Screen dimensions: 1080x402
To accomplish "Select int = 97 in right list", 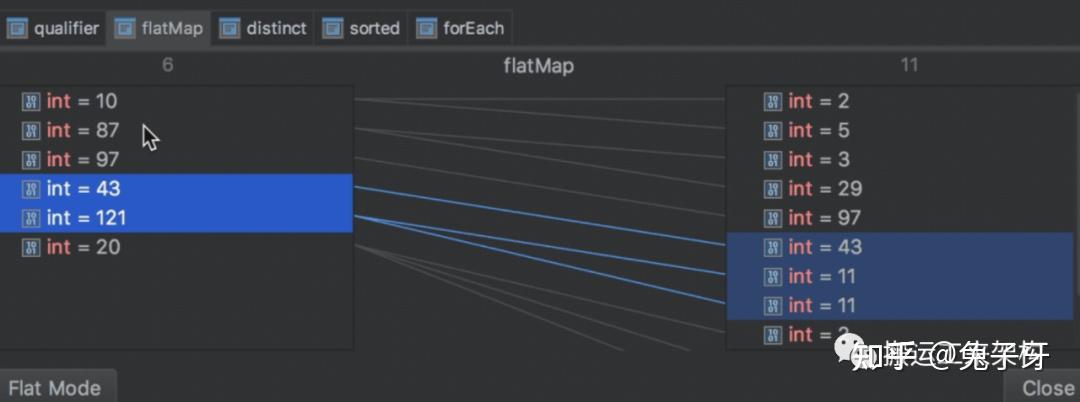I will point(900,218).
